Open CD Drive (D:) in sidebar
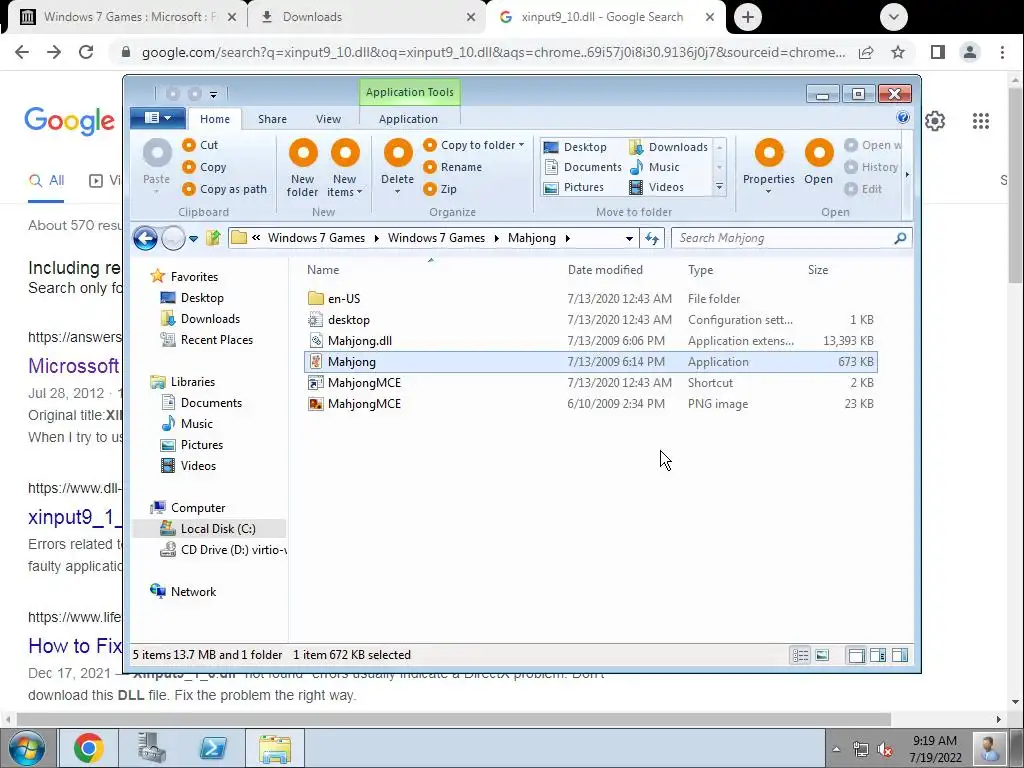Image resolution: width=1024 pixels, height=768 pixels. [223, 550]
